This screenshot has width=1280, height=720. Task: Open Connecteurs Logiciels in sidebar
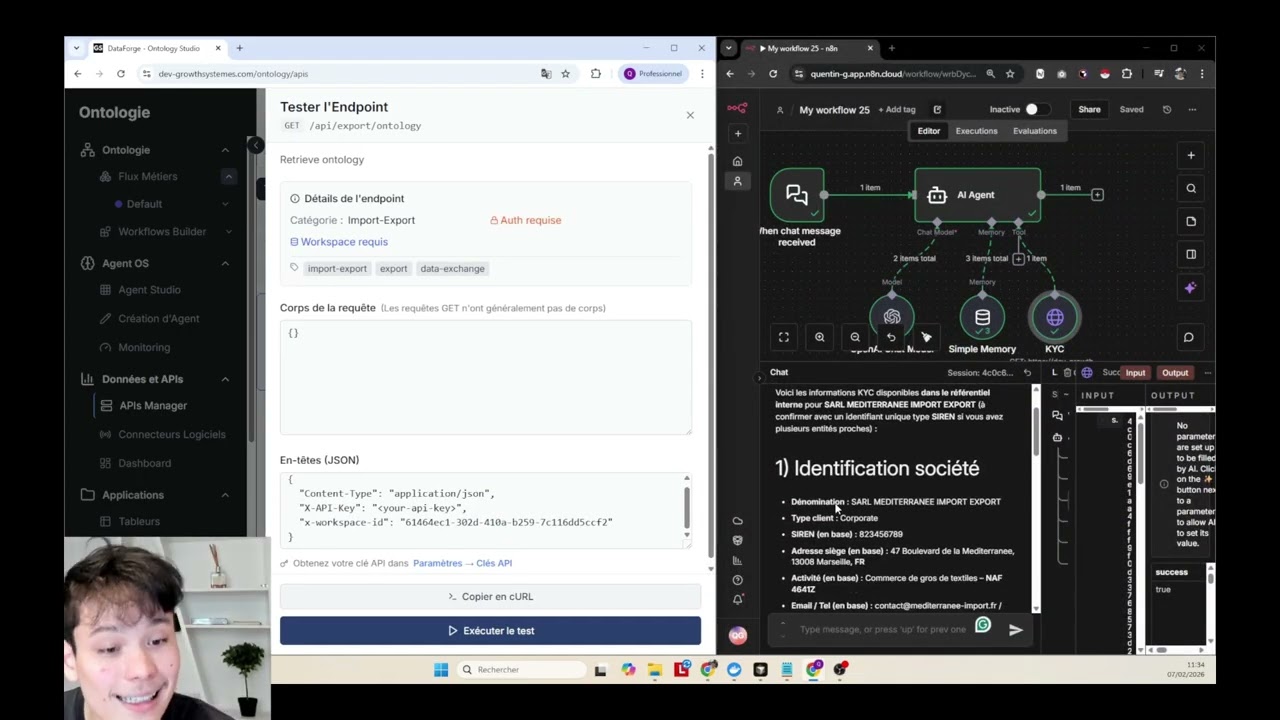(171, 435)
